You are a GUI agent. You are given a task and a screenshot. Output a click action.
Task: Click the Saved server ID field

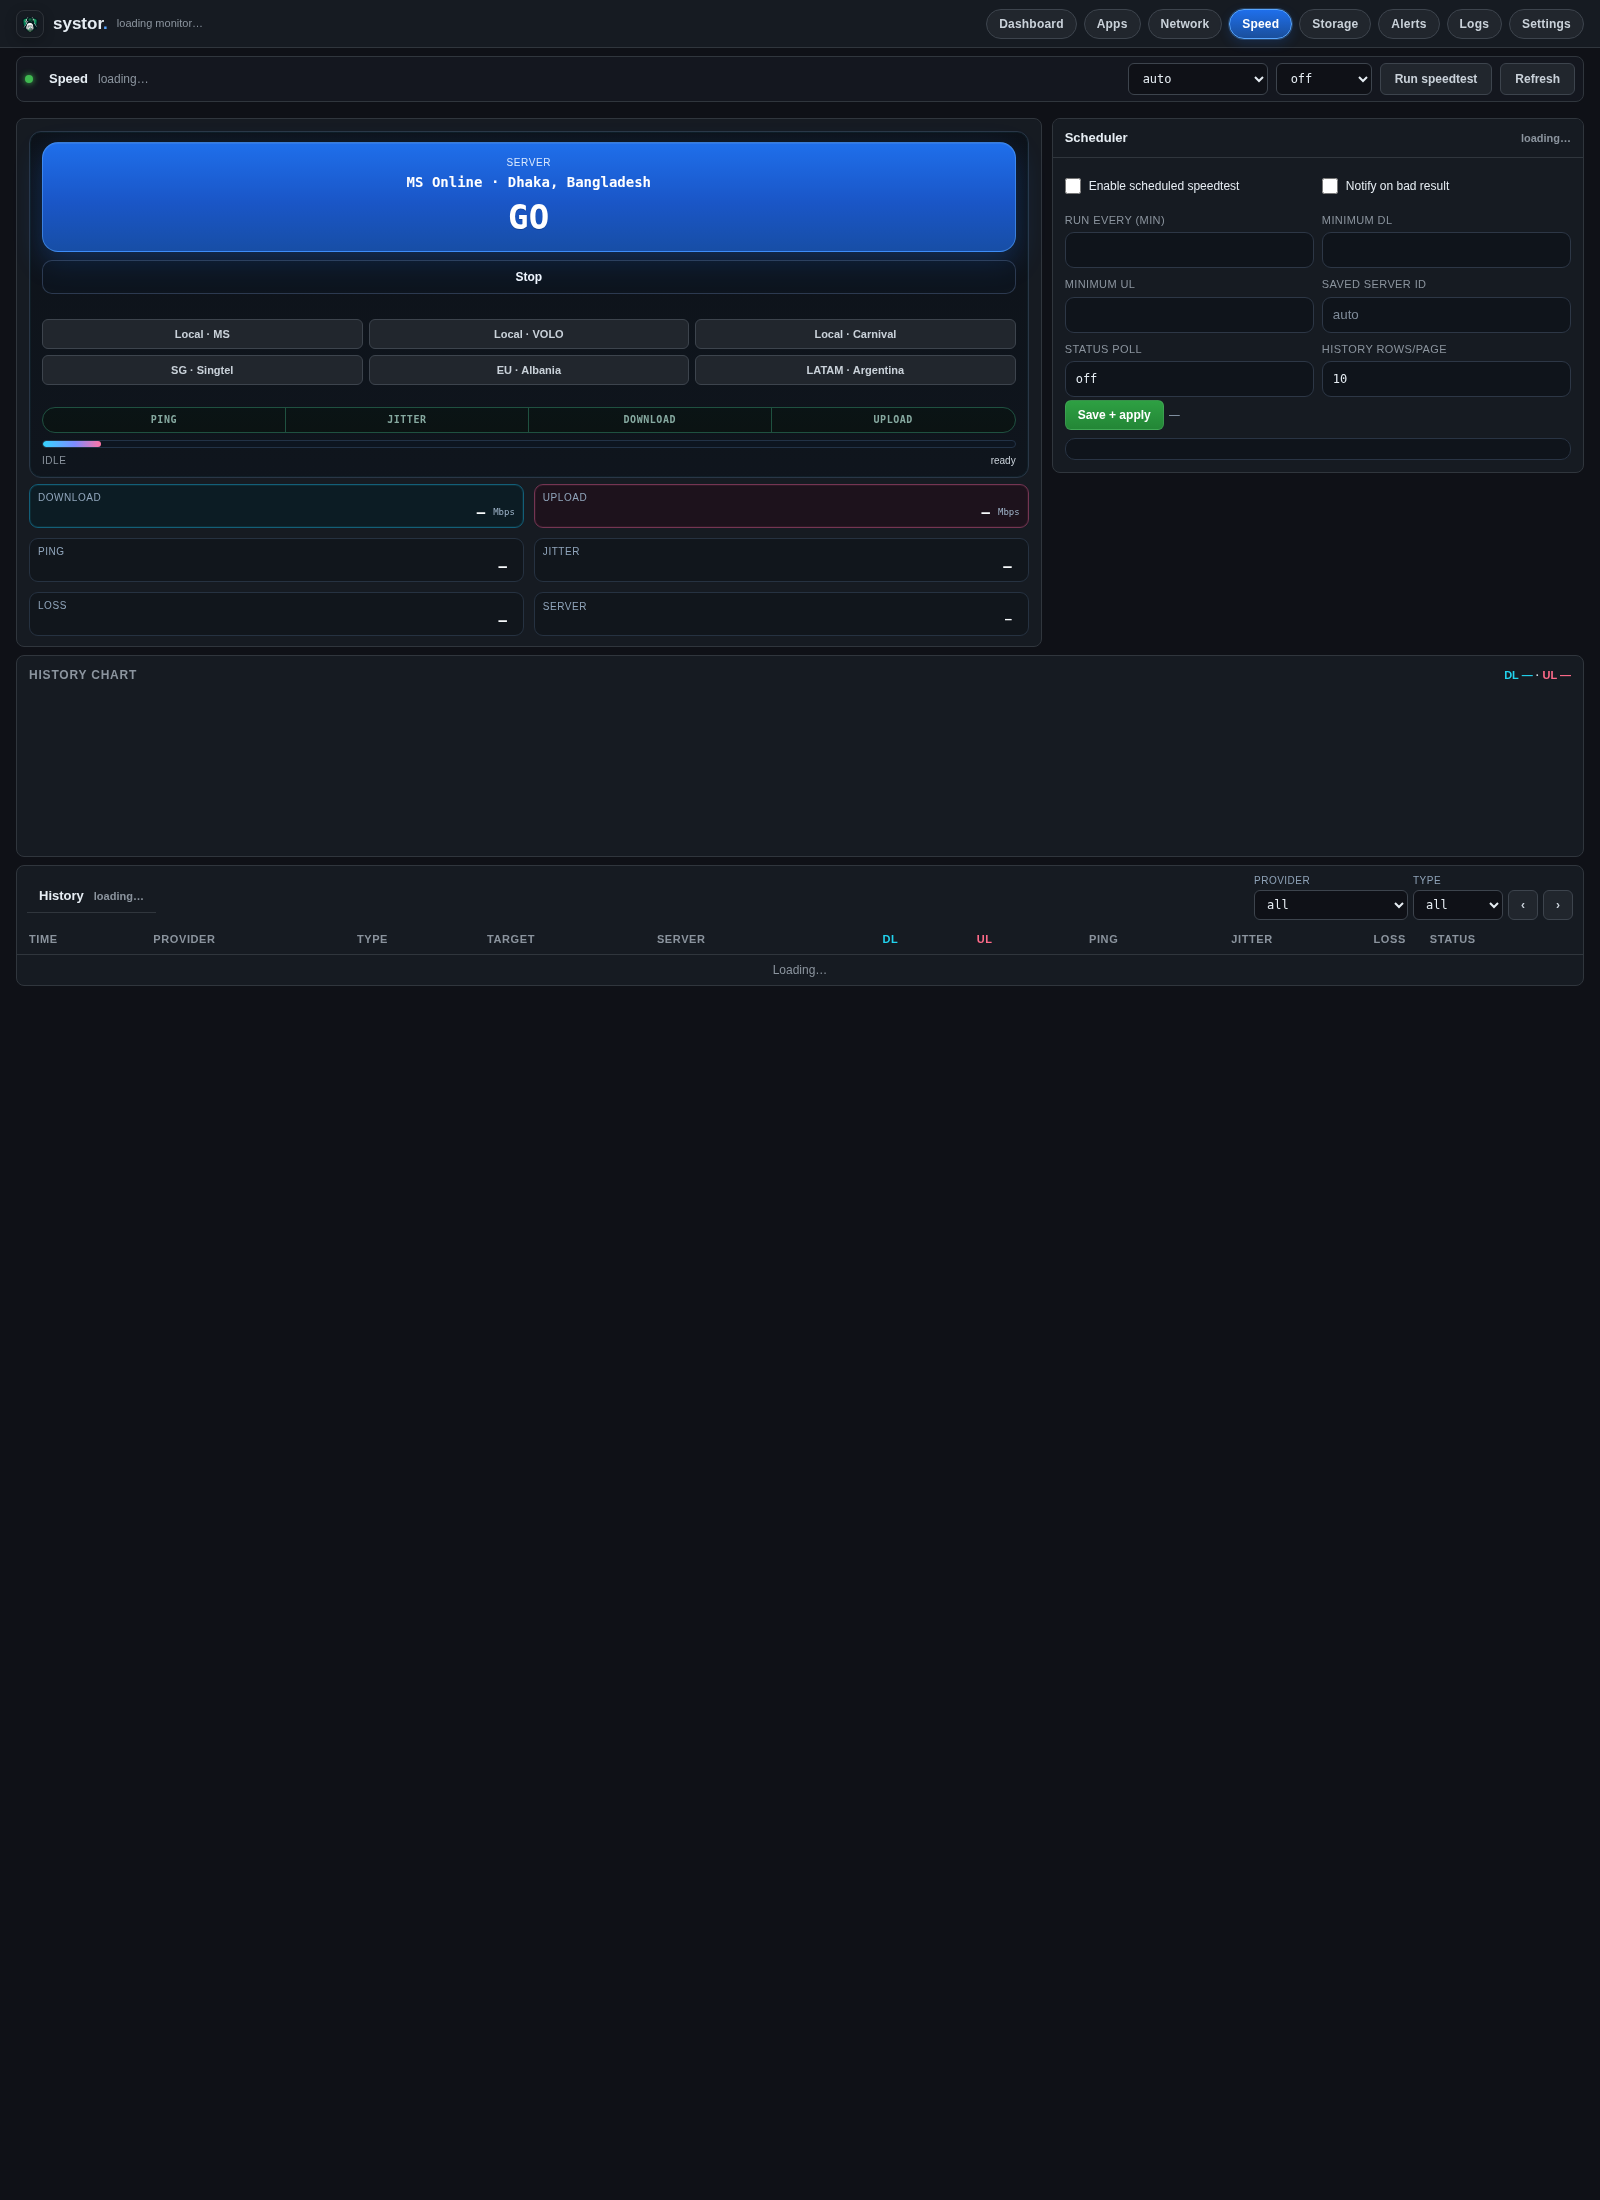(1446, 315)
